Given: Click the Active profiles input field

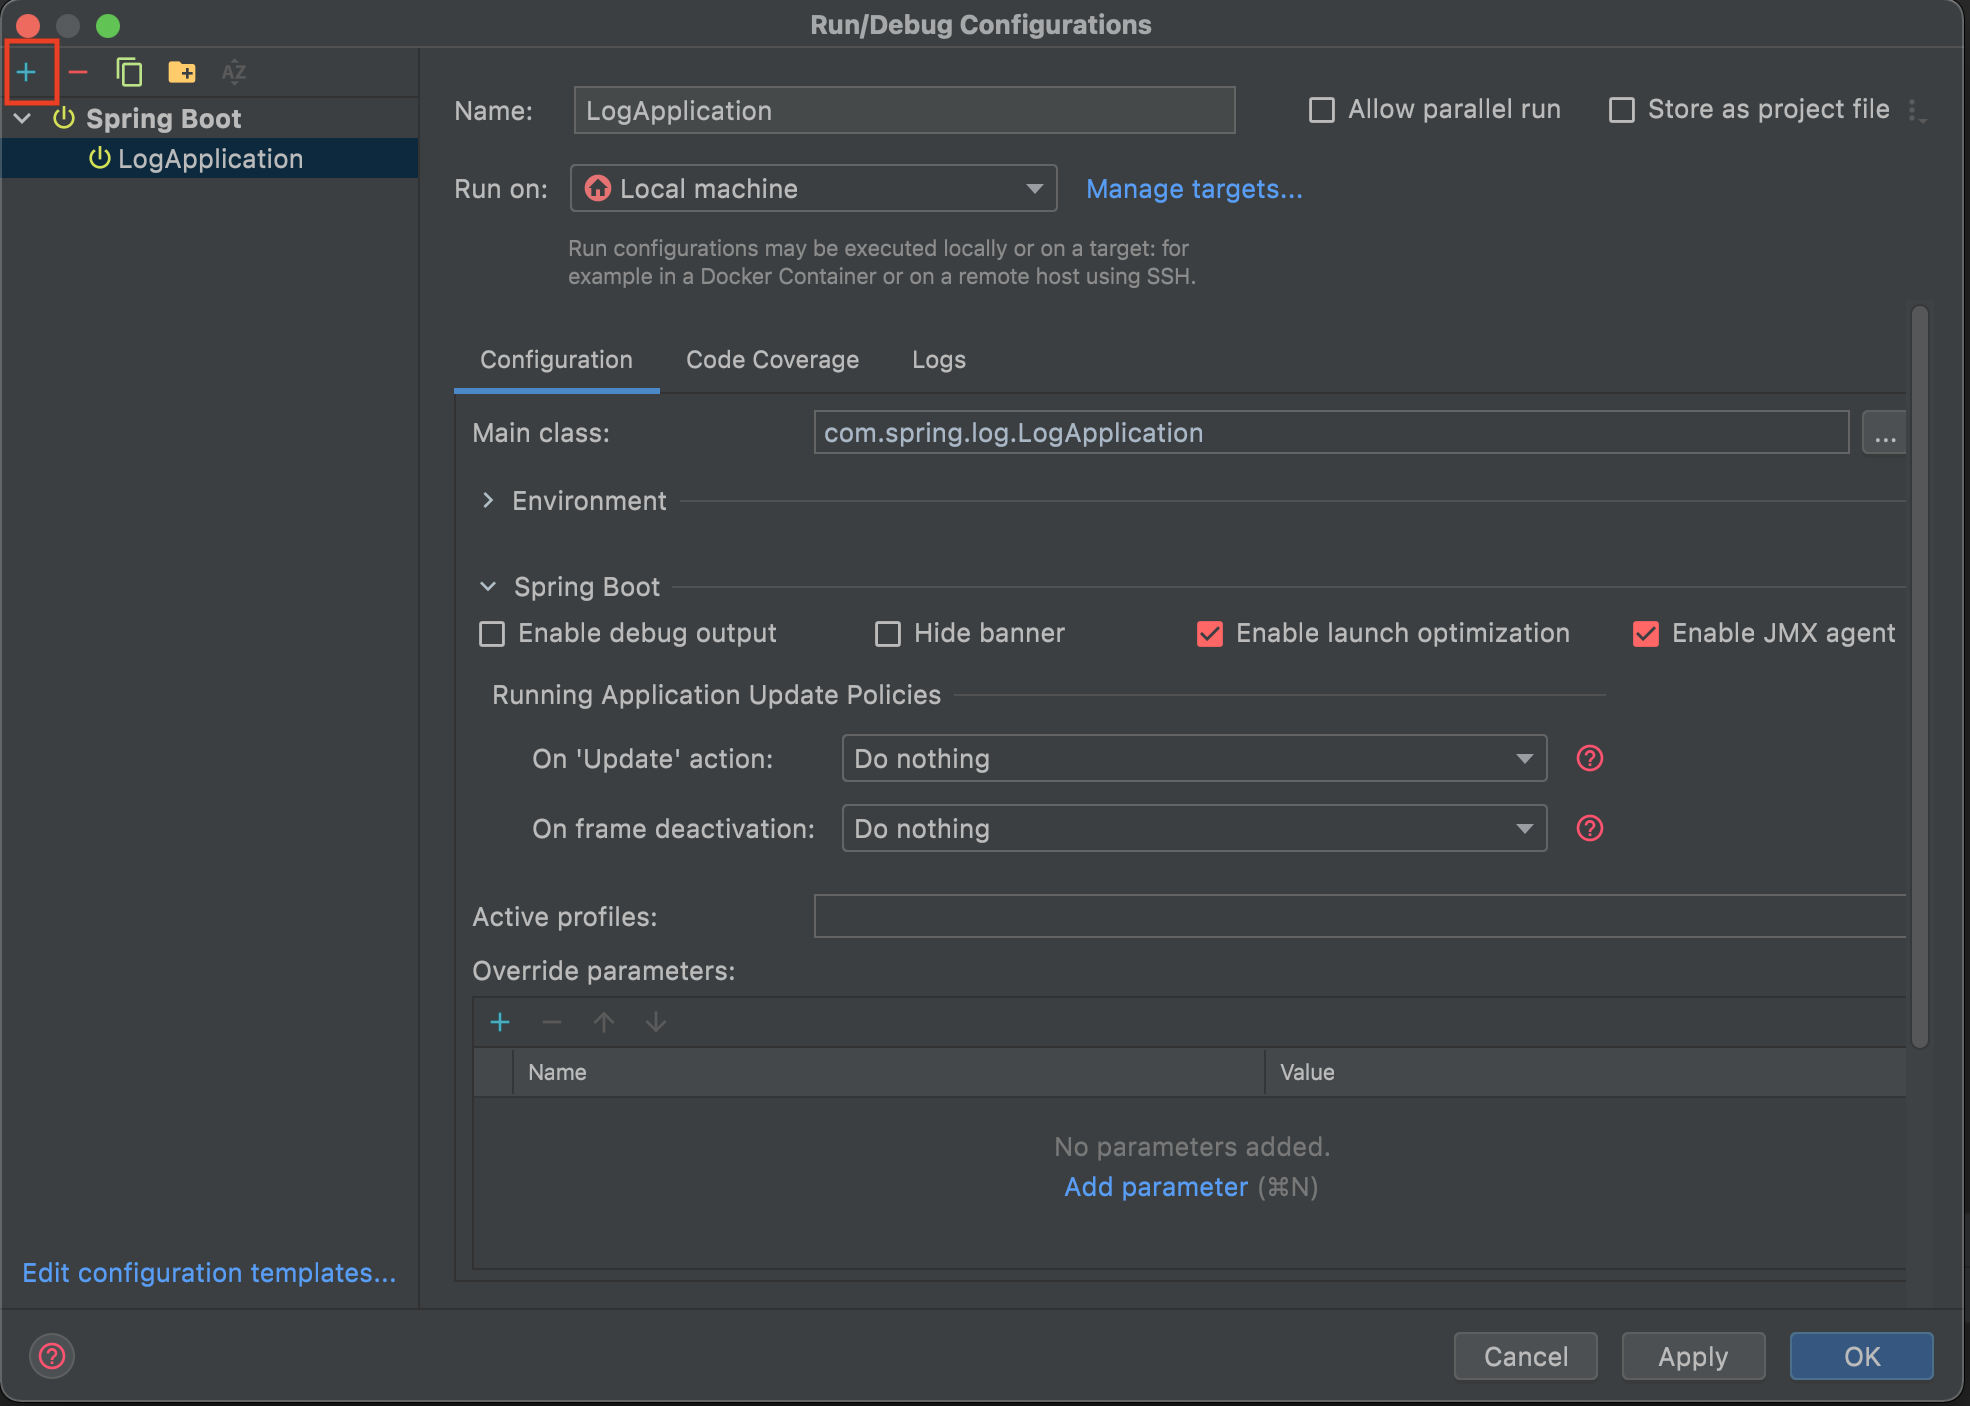Looking at the screenshot, I should click(1358, 916).
